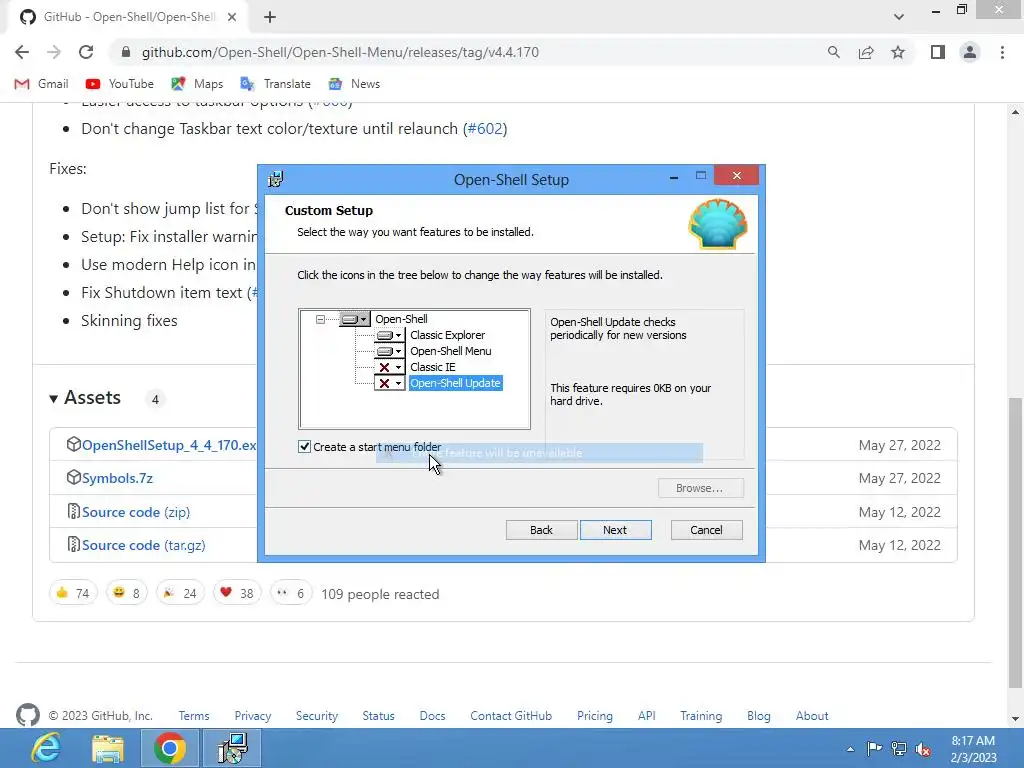Screen dimensions: 1024x768
Task: Open the Chrome profile icon
Action: (x=970, y=52)
